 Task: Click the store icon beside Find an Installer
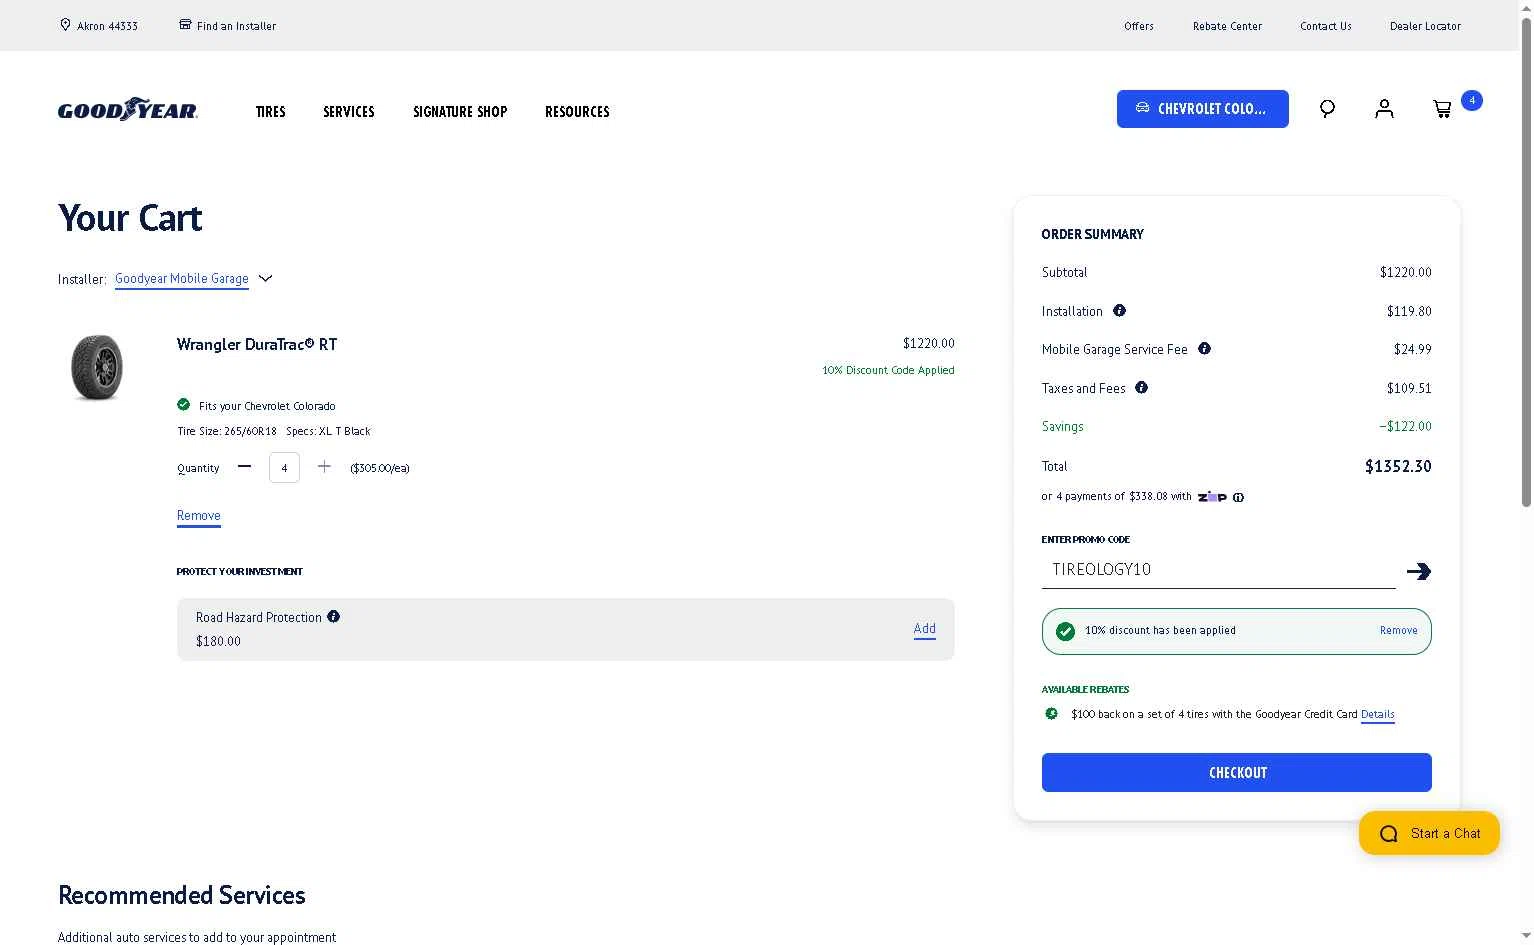coord(185,24)
